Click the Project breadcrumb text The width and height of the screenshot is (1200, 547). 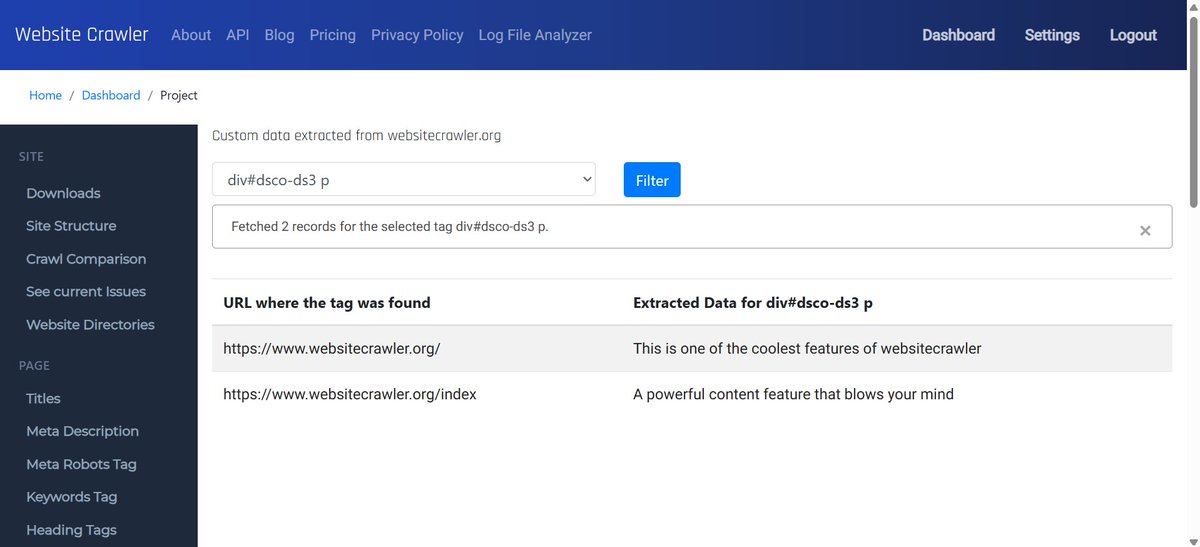click(179, 95)
